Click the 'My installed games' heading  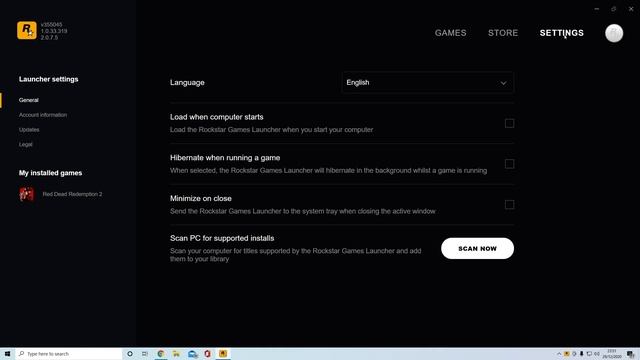[50, 173]
